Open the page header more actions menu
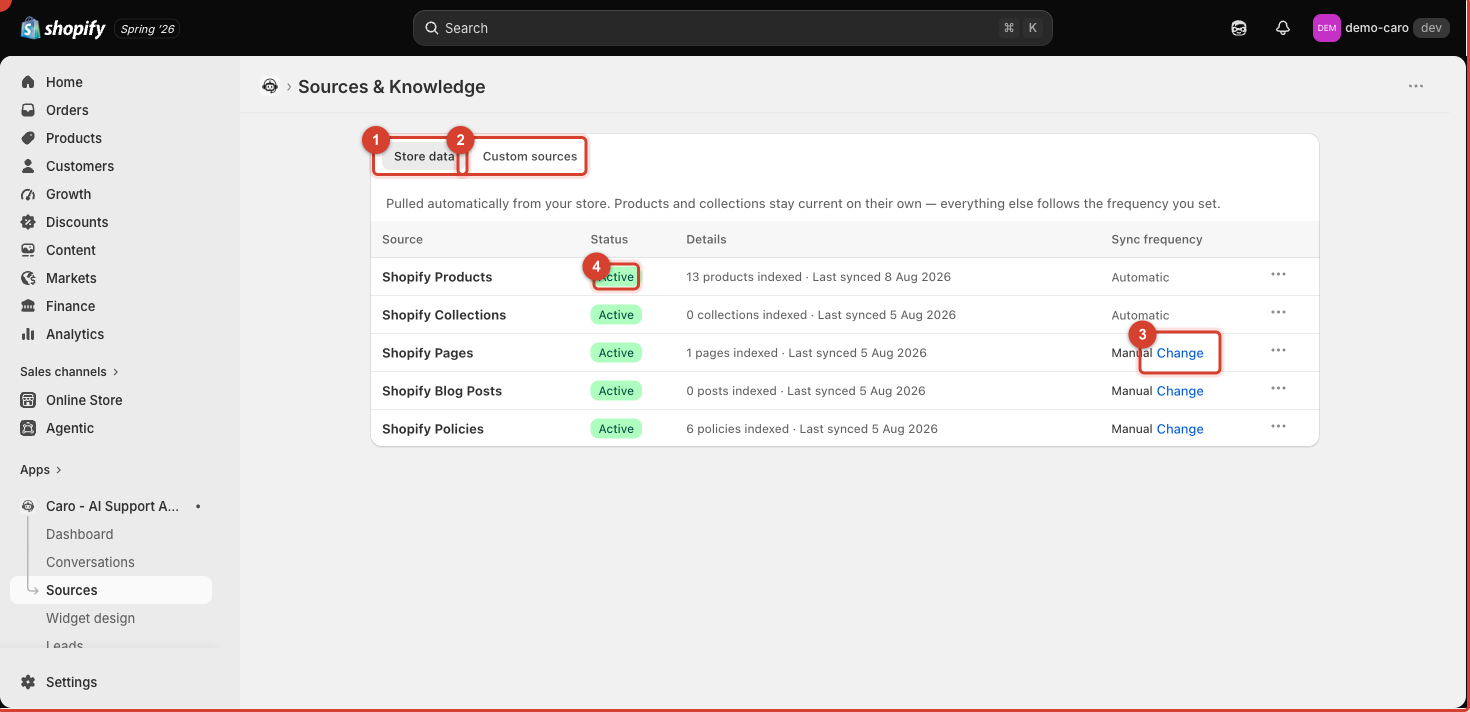Viewport: 1470px width, 712px height. click(x=1416, y=86)
